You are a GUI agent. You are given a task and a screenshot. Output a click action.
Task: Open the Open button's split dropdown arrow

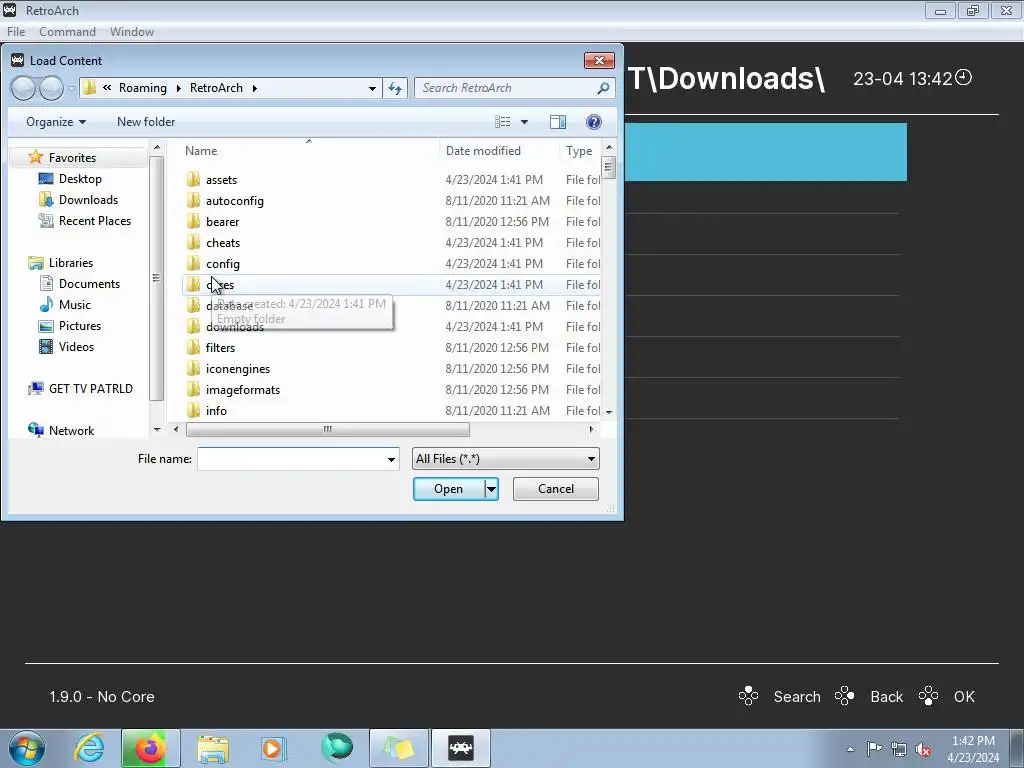coord(491,489)
